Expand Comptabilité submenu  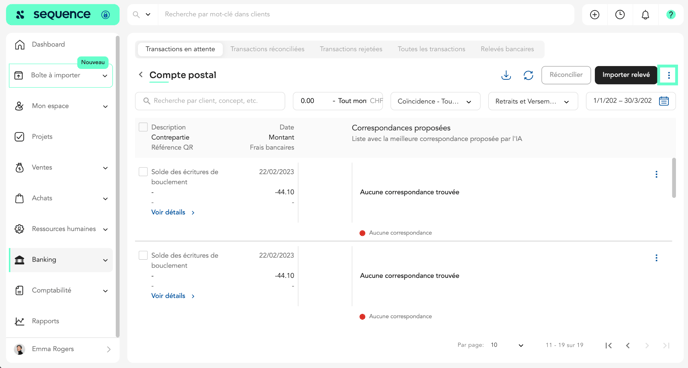105,291
